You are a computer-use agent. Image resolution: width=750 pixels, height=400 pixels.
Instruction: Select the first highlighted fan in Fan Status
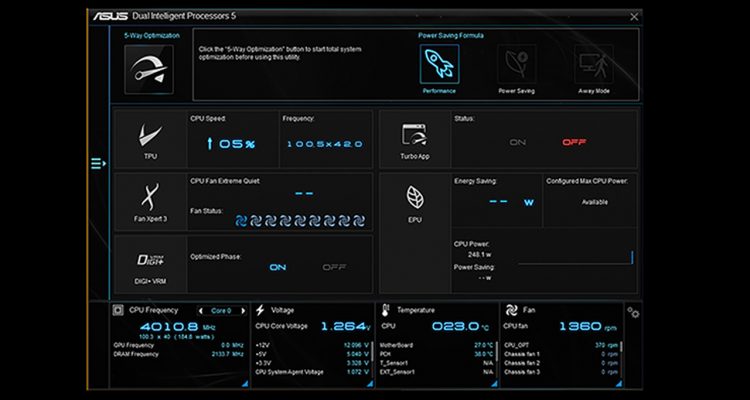(x=242, y=221)
